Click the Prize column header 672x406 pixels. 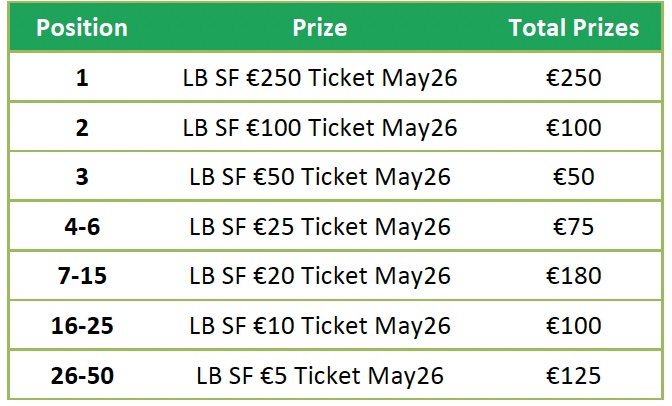pyautogui.click(x=320, y=28)
